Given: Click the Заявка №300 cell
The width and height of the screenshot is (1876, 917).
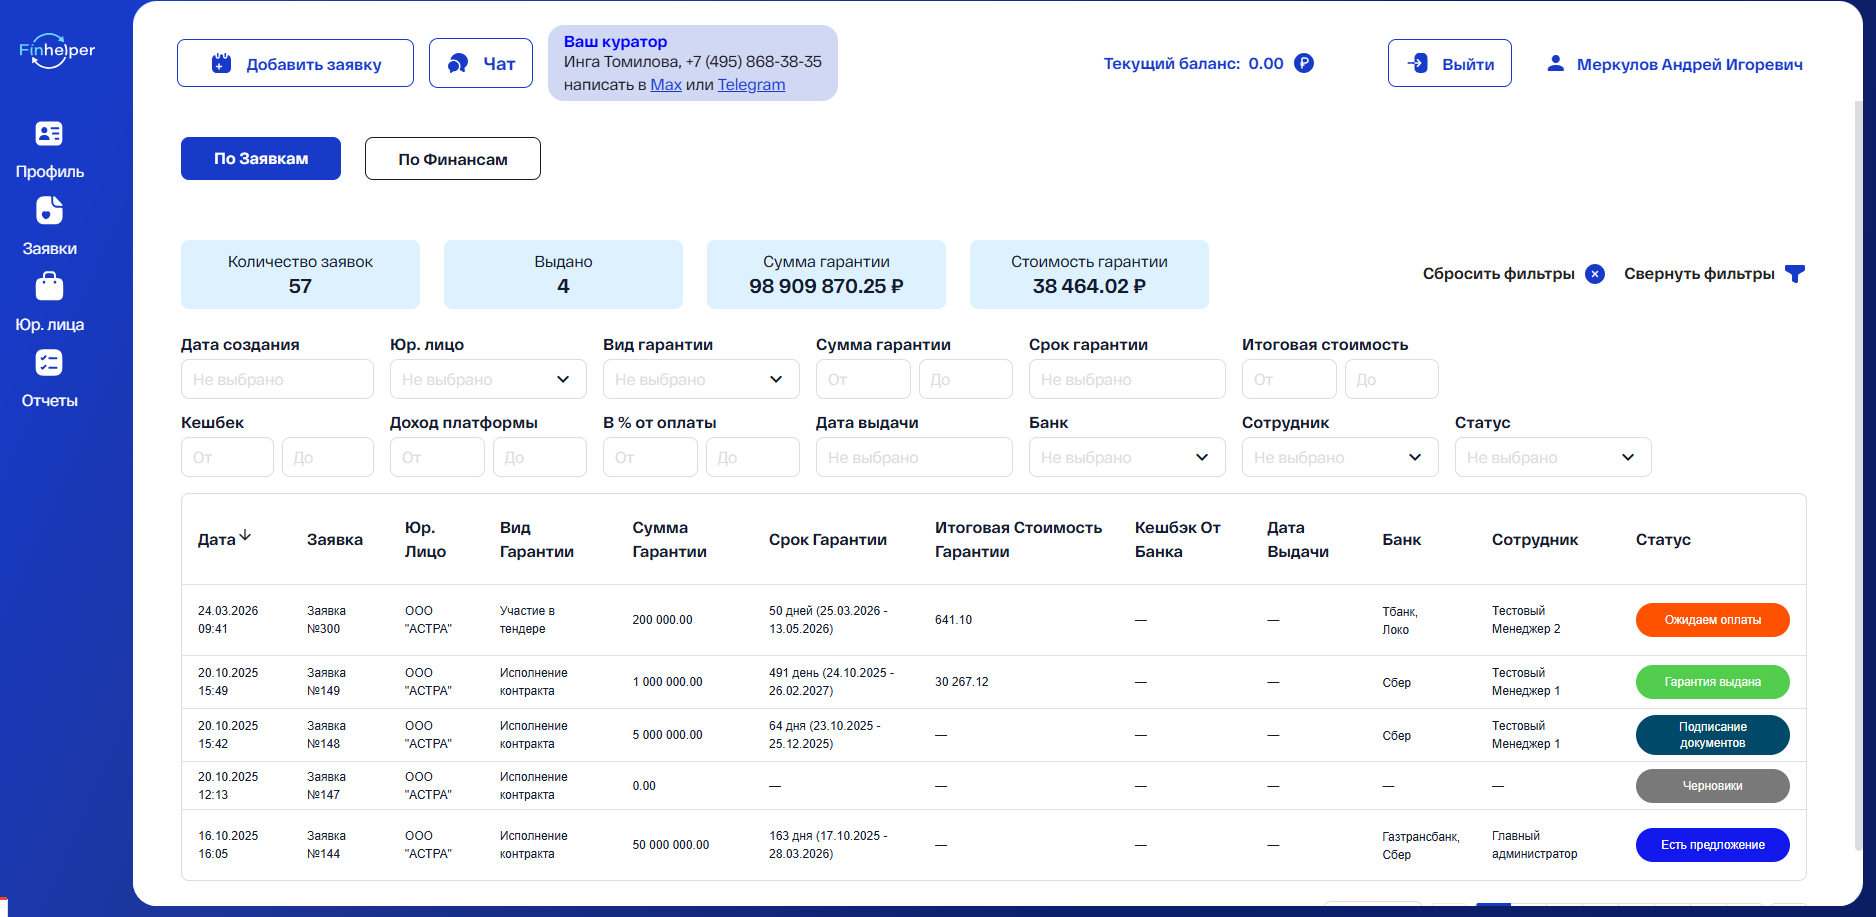Looking at the screenshot, I should tap(326, 620).
